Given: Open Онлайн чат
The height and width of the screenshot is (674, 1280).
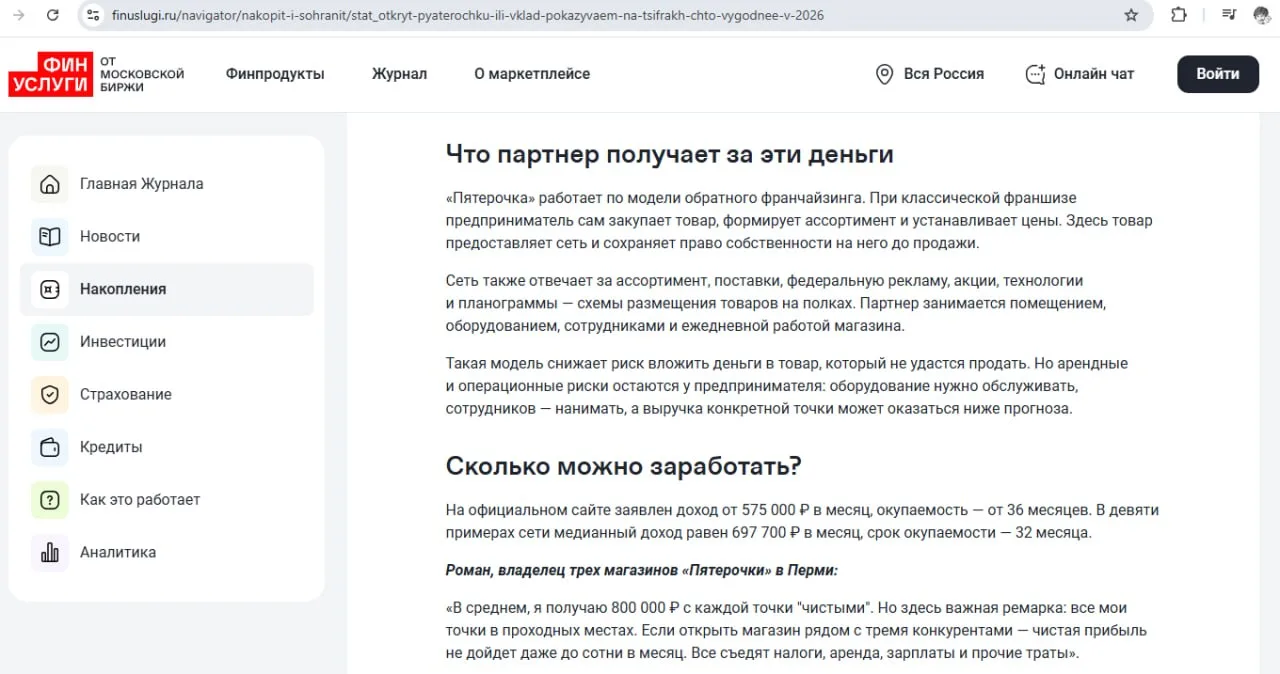Looking at the screenshot, I should pos(1080,74).
